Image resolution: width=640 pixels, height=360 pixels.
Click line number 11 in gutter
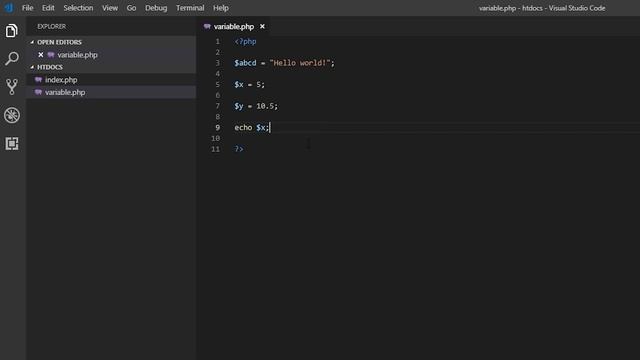[x=216, y=149]
